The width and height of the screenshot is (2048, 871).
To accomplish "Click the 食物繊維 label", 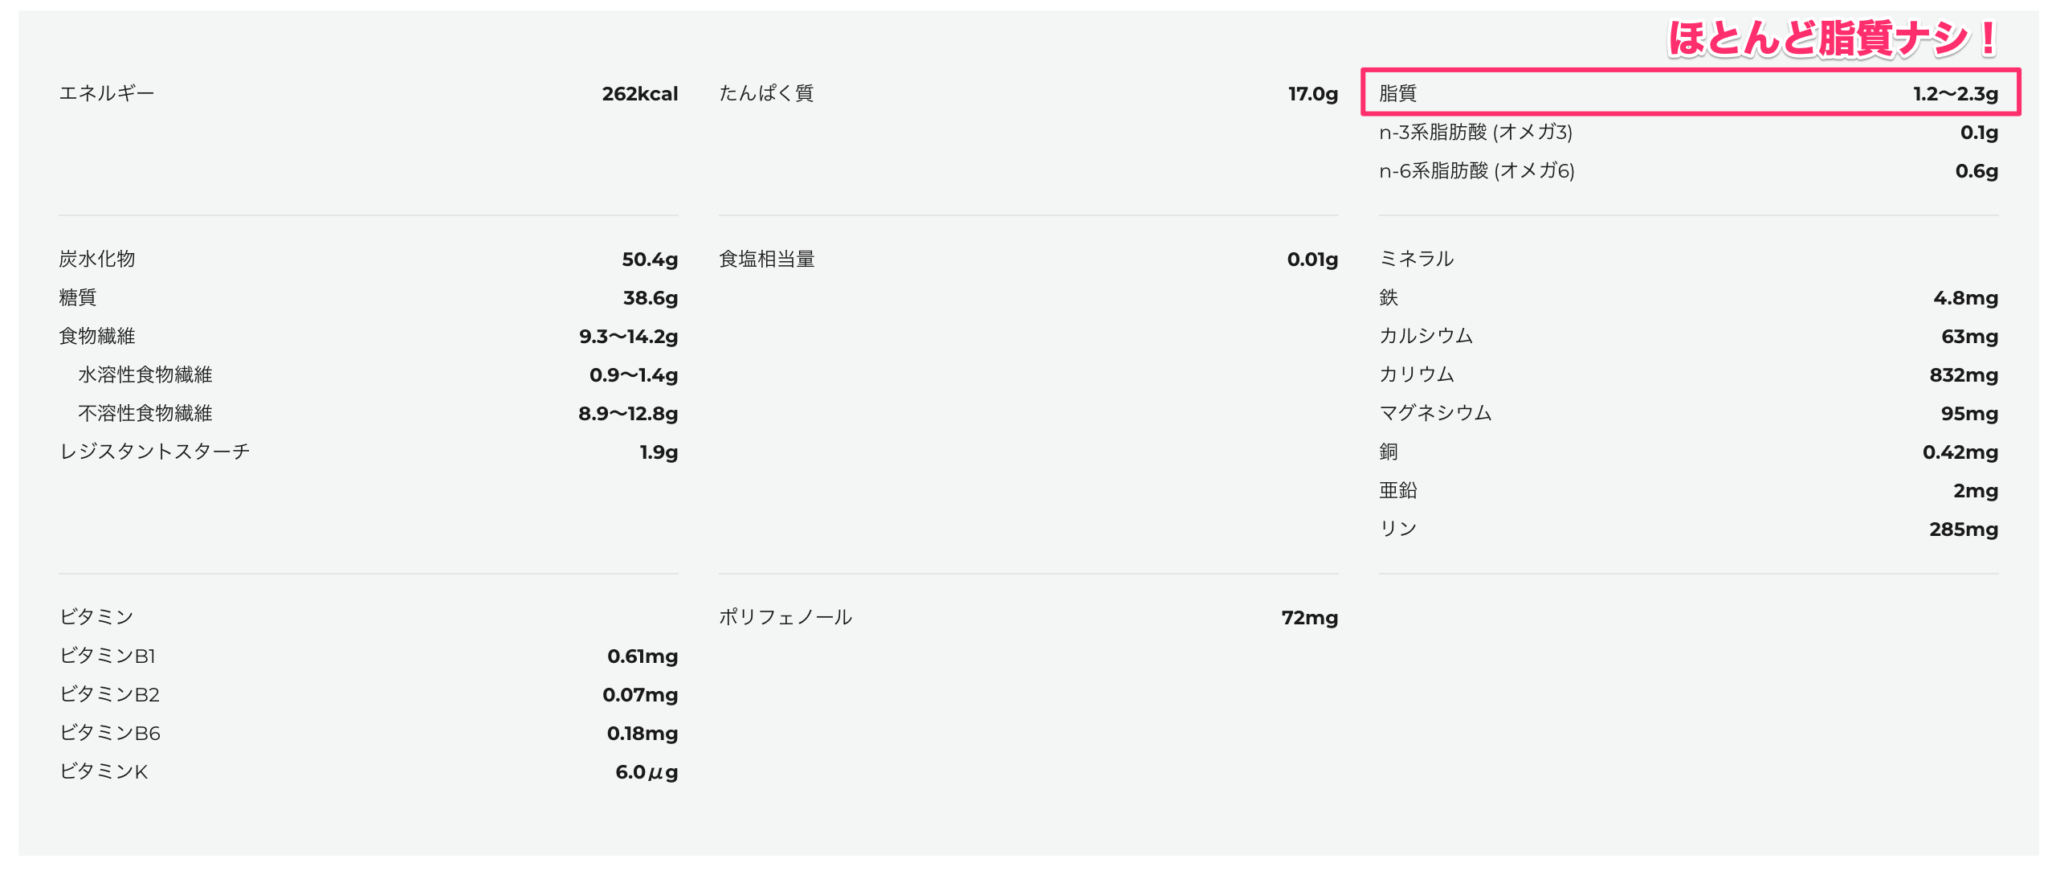I will point(97,337).
